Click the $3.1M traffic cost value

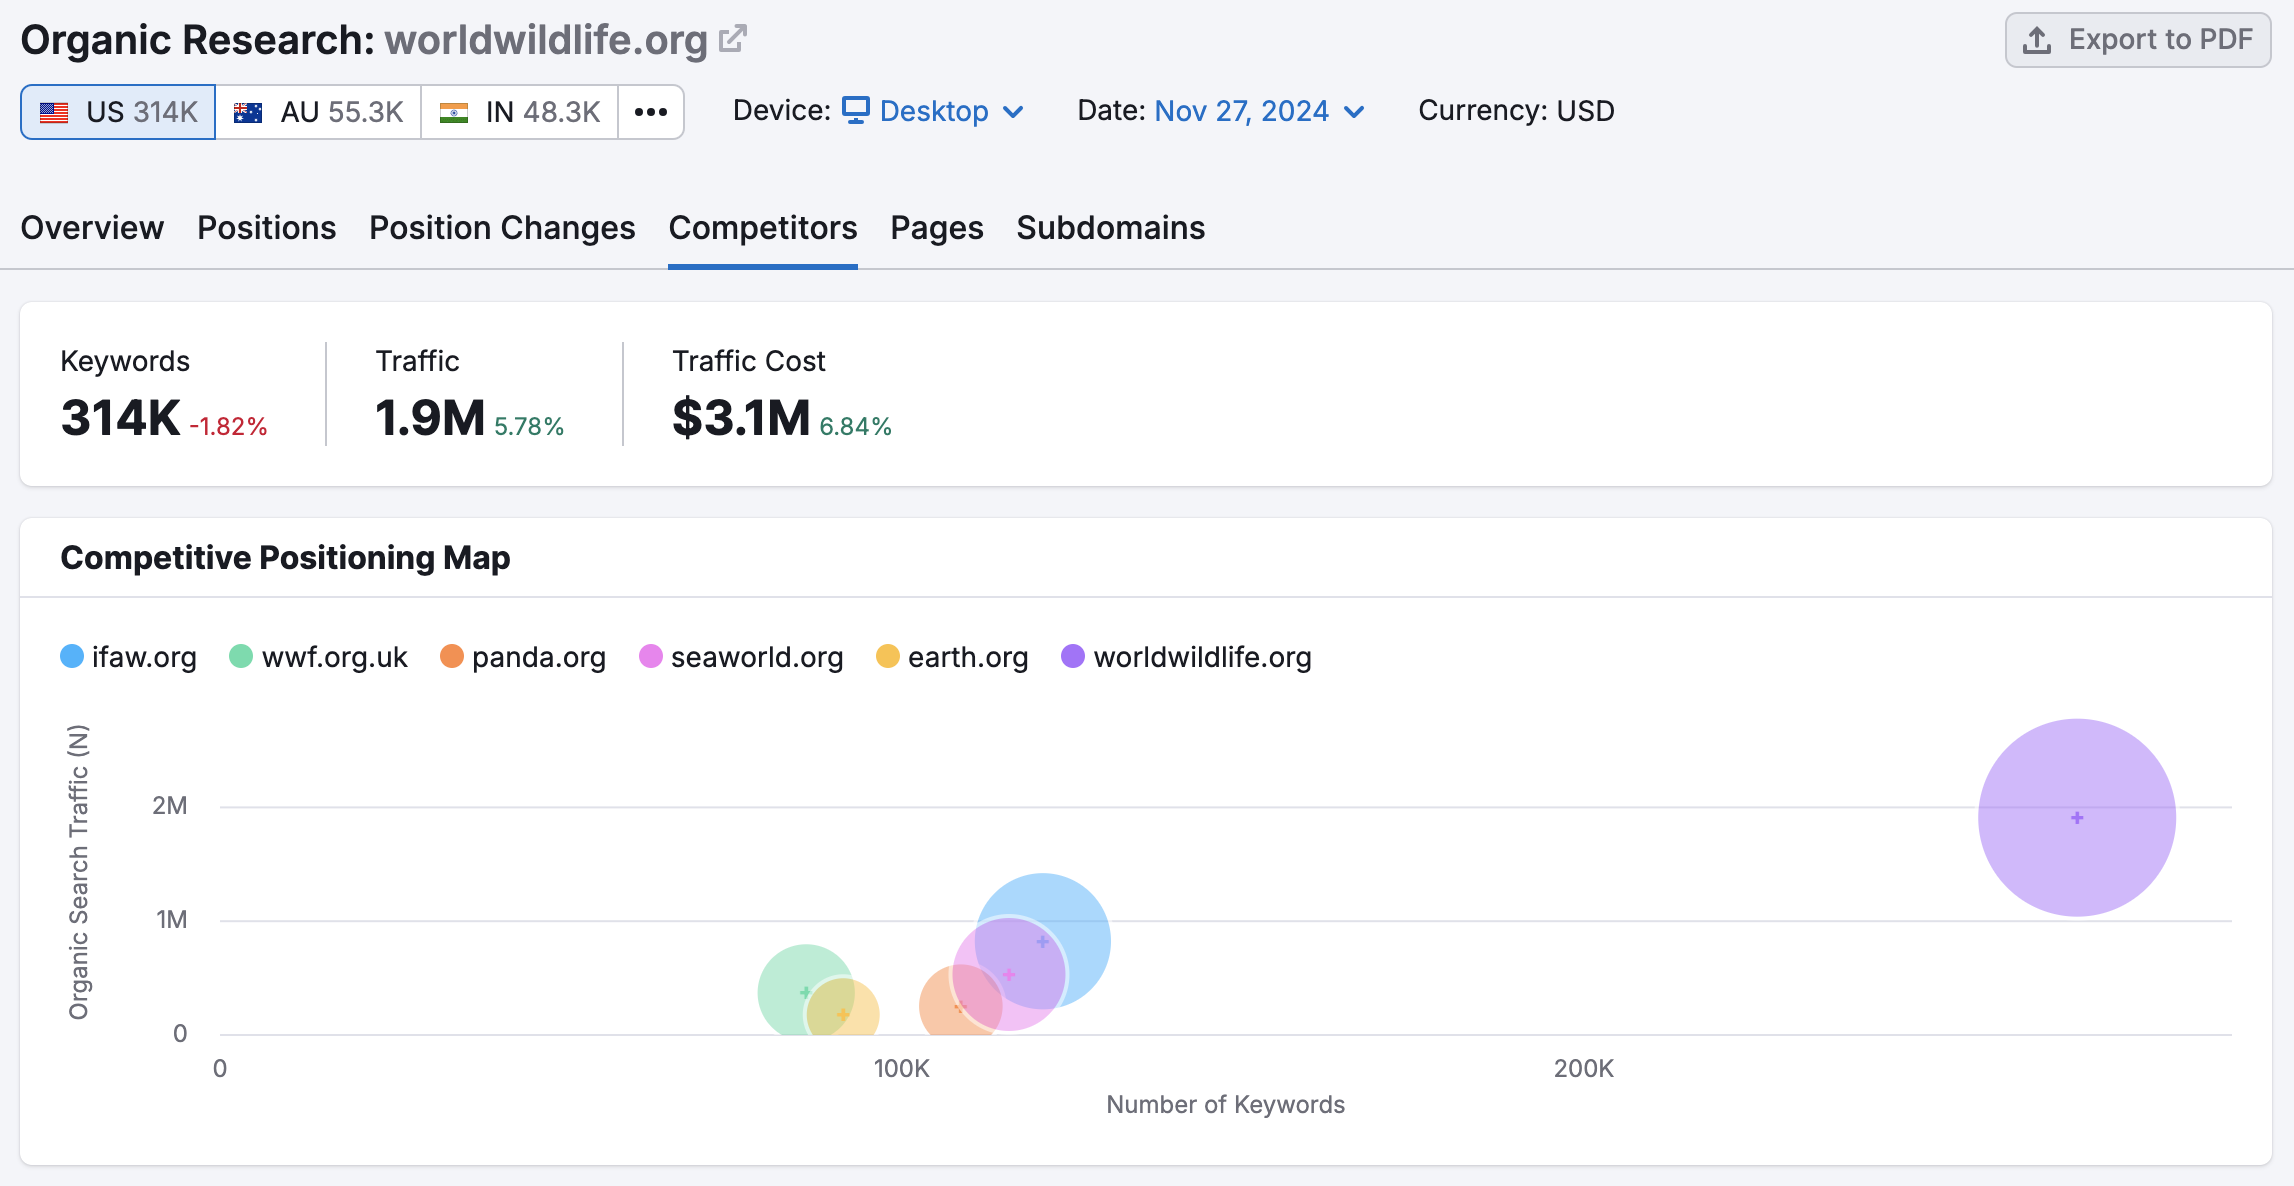(x=741, y=417)
